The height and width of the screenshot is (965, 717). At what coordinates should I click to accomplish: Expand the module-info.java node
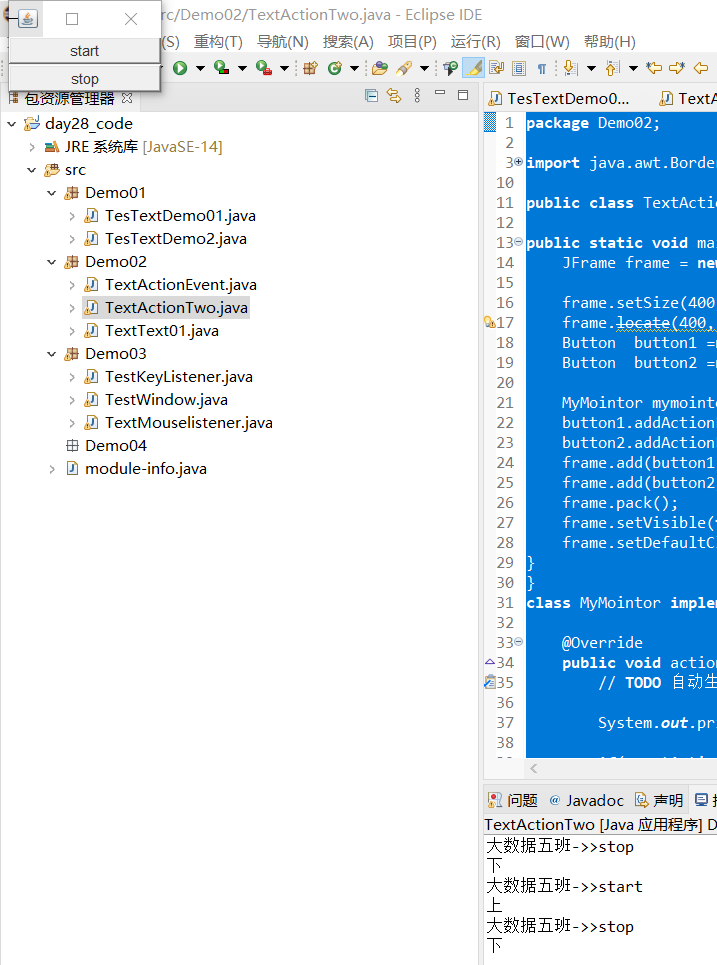click(52, 469)
